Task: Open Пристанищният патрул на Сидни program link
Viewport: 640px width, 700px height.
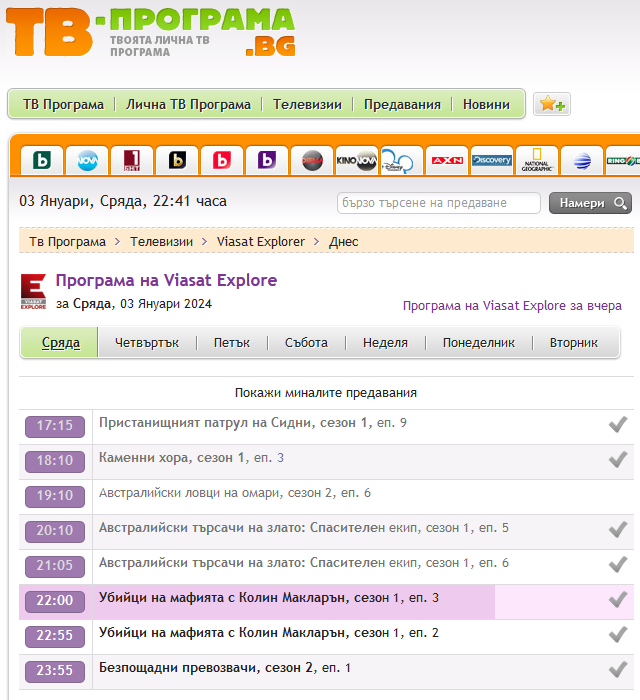Action: pyautogui.click(x=253, y=422)
